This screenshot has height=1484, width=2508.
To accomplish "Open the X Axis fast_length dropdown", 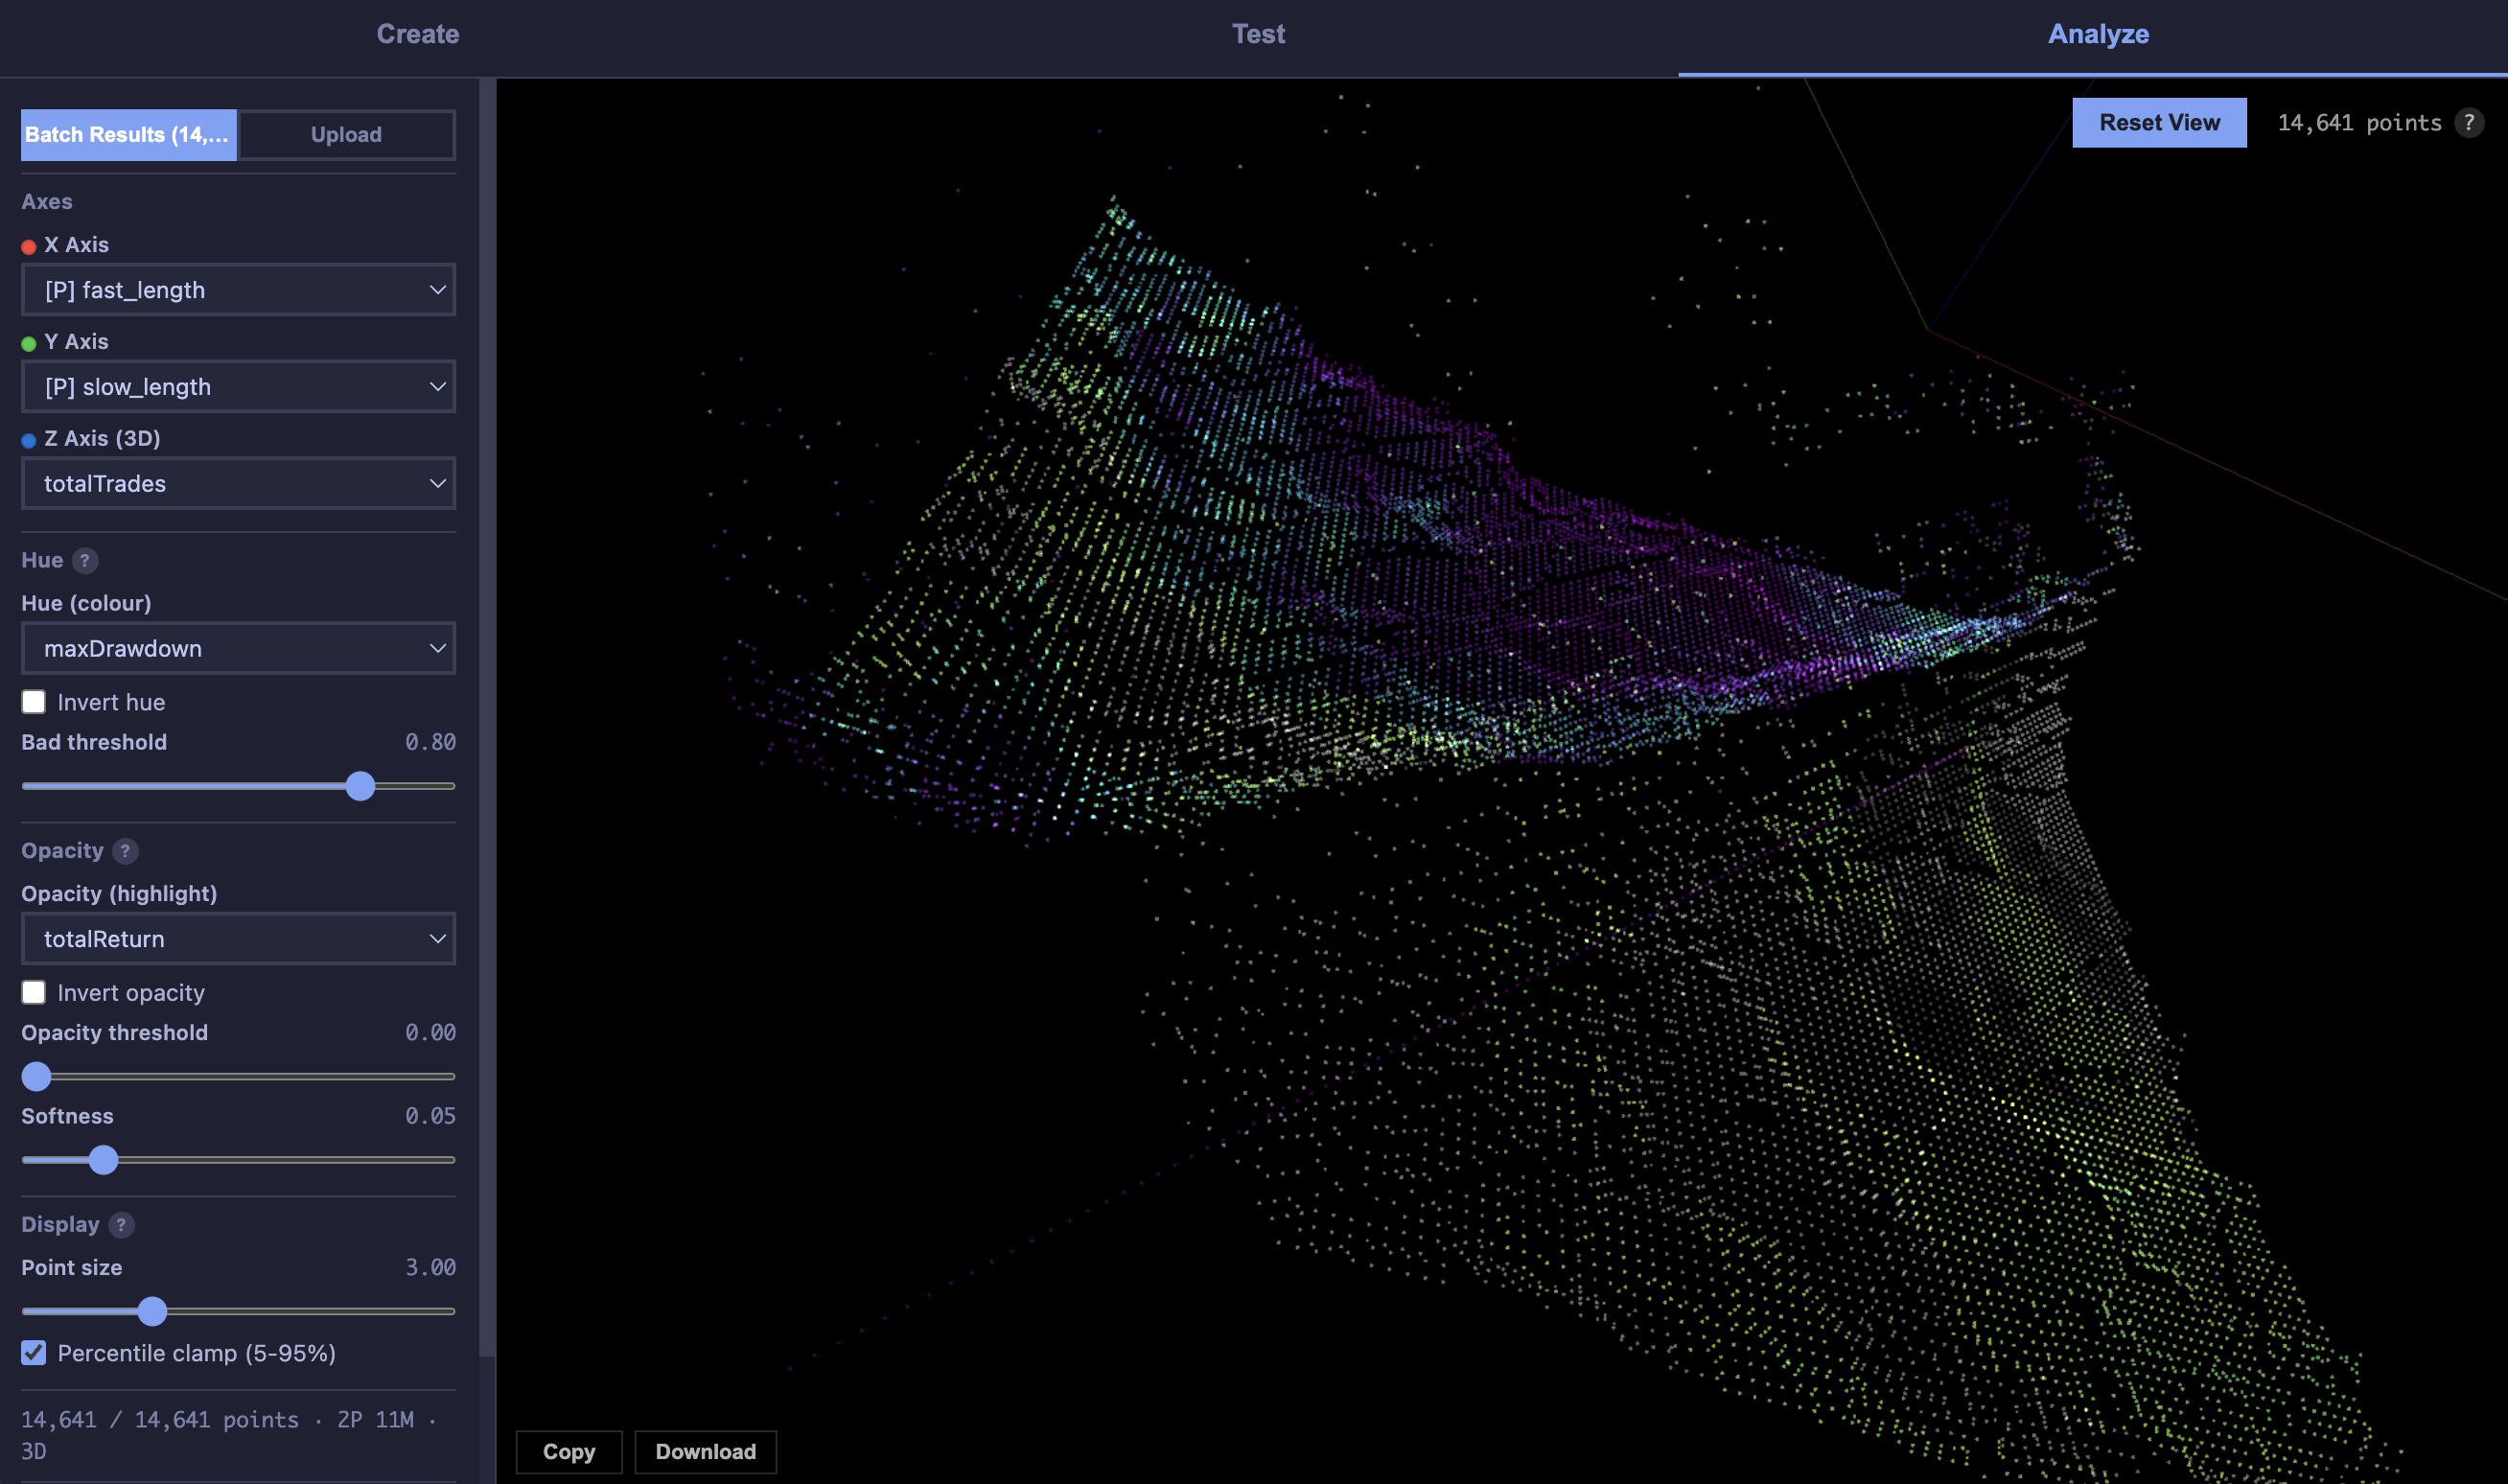I will pyautogui.click(x=238, y=289).
